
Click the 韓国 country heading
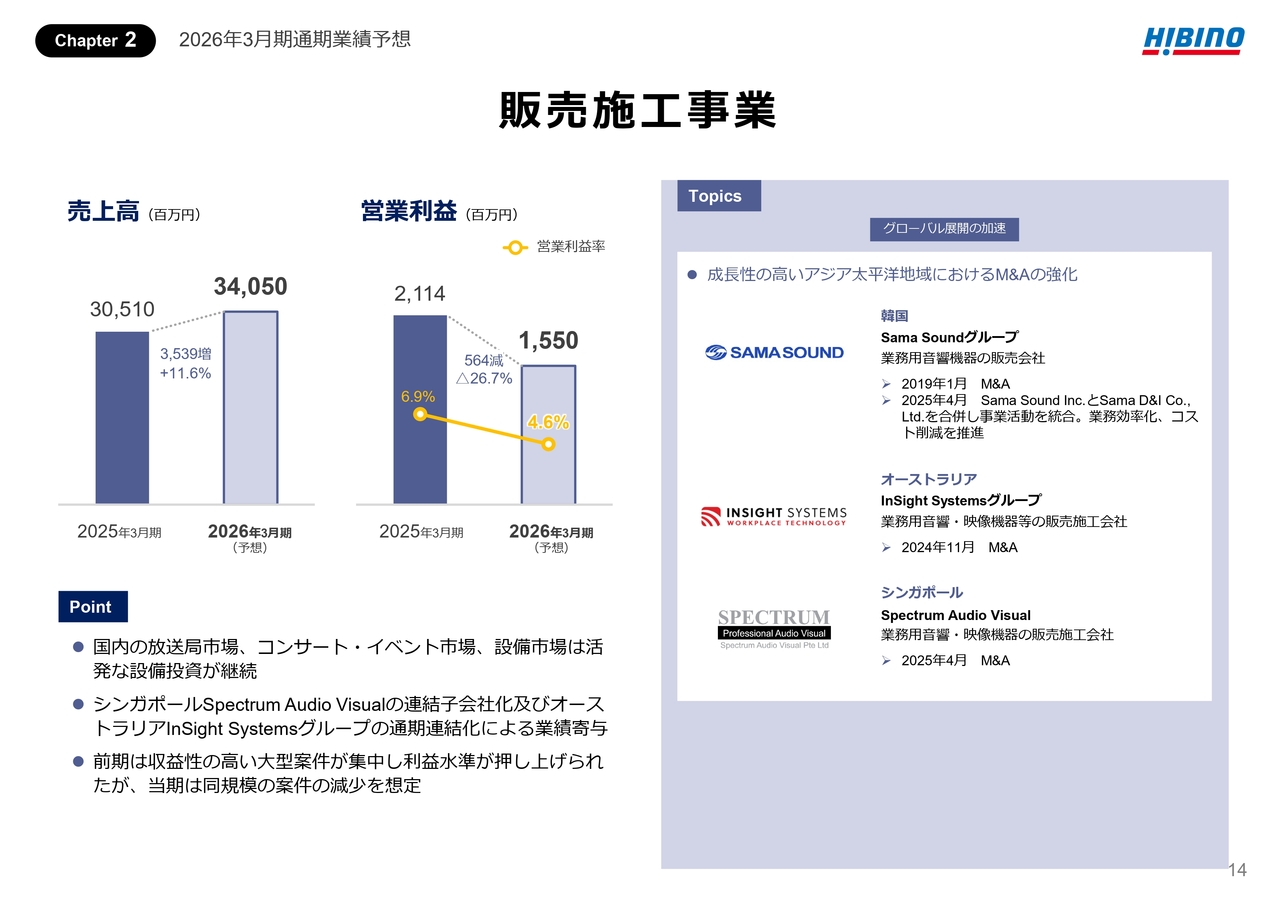pos(894,316)
